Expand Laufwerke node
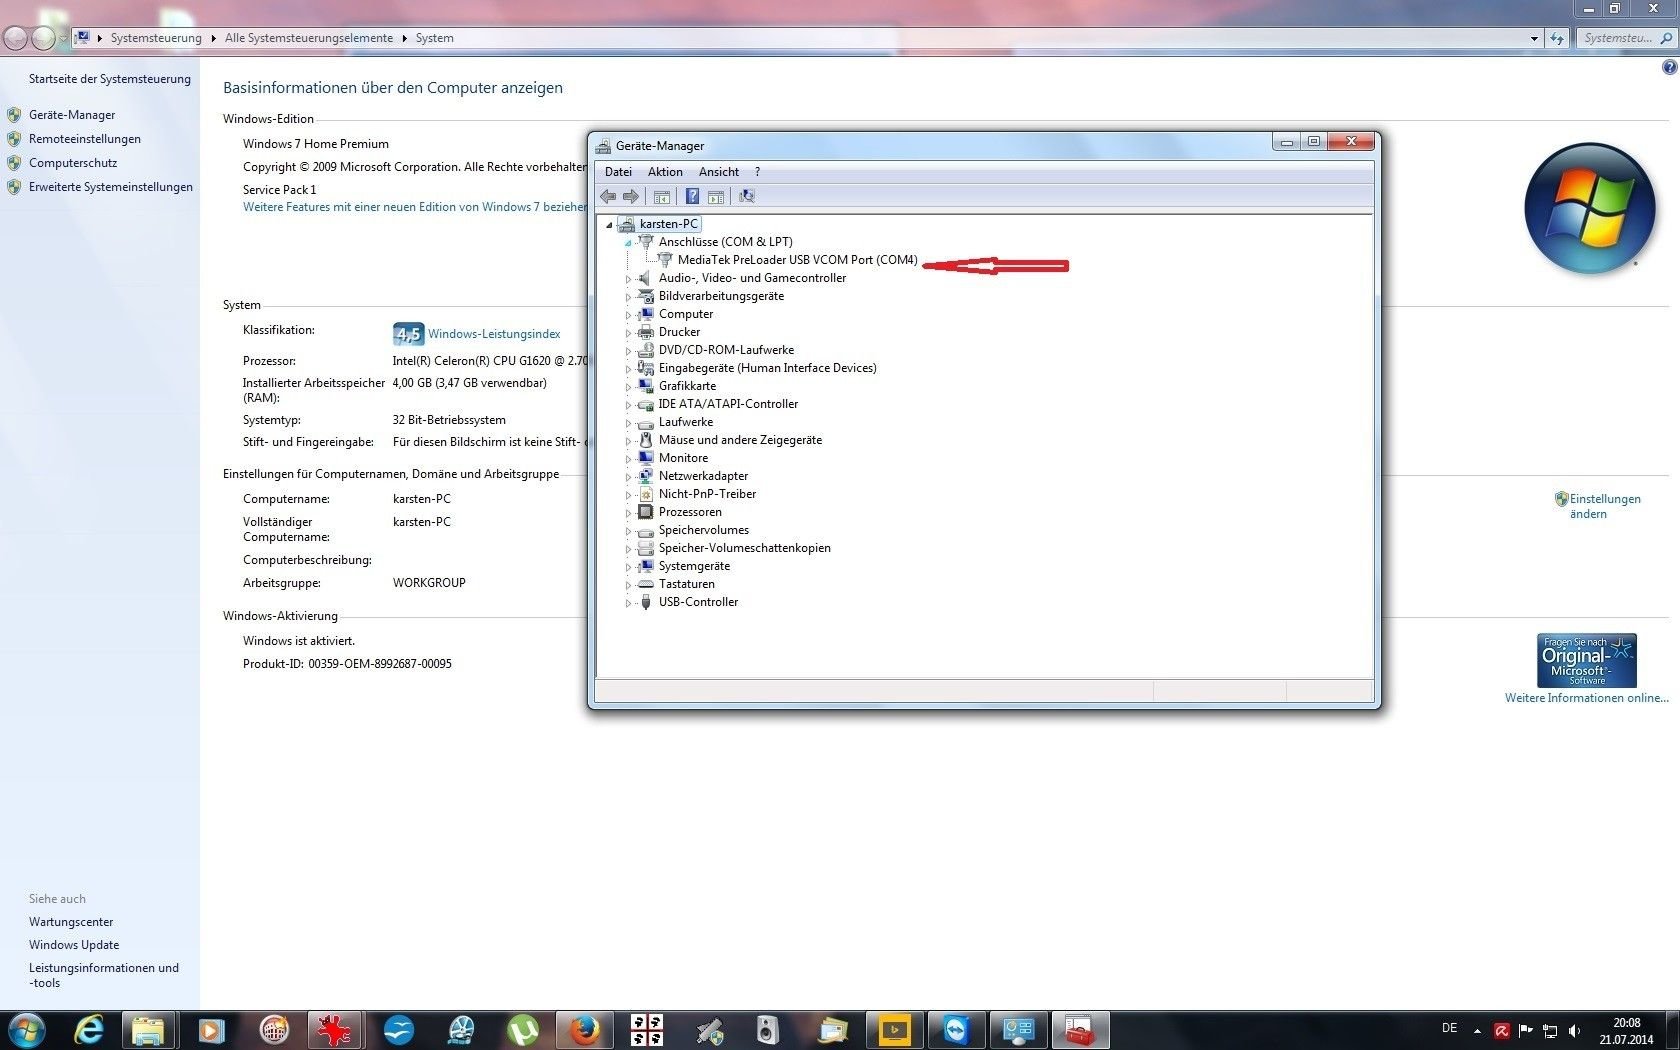The image size is (1680, 1050). coord(628,423)
